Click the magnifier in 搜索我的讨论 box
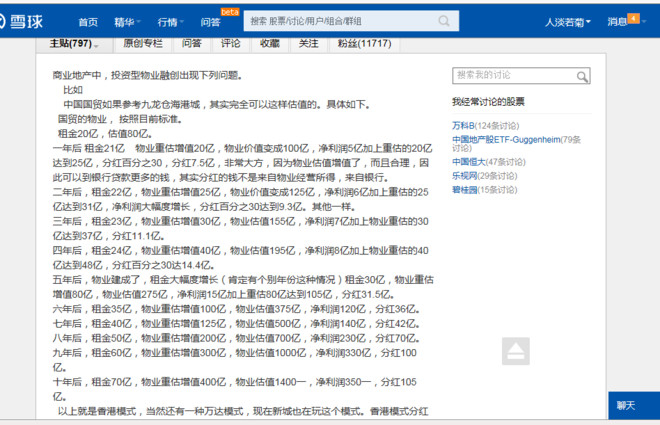Screen dimensions: 660x425 point(582,77)
